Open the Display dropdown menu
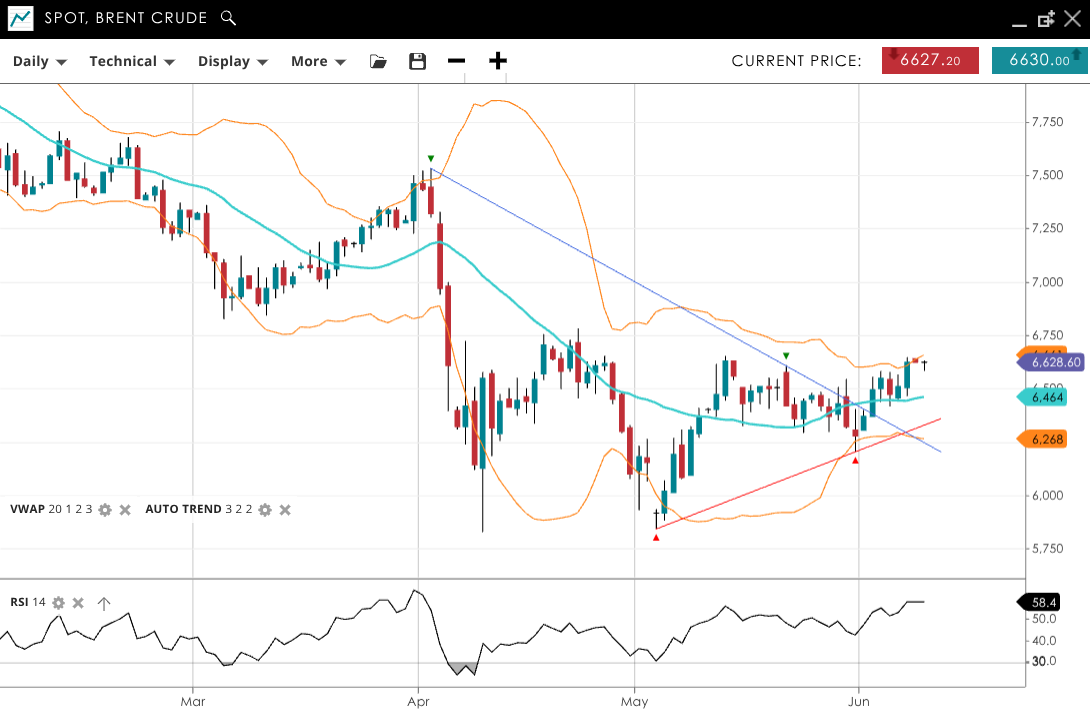 (x=233, y=61)
